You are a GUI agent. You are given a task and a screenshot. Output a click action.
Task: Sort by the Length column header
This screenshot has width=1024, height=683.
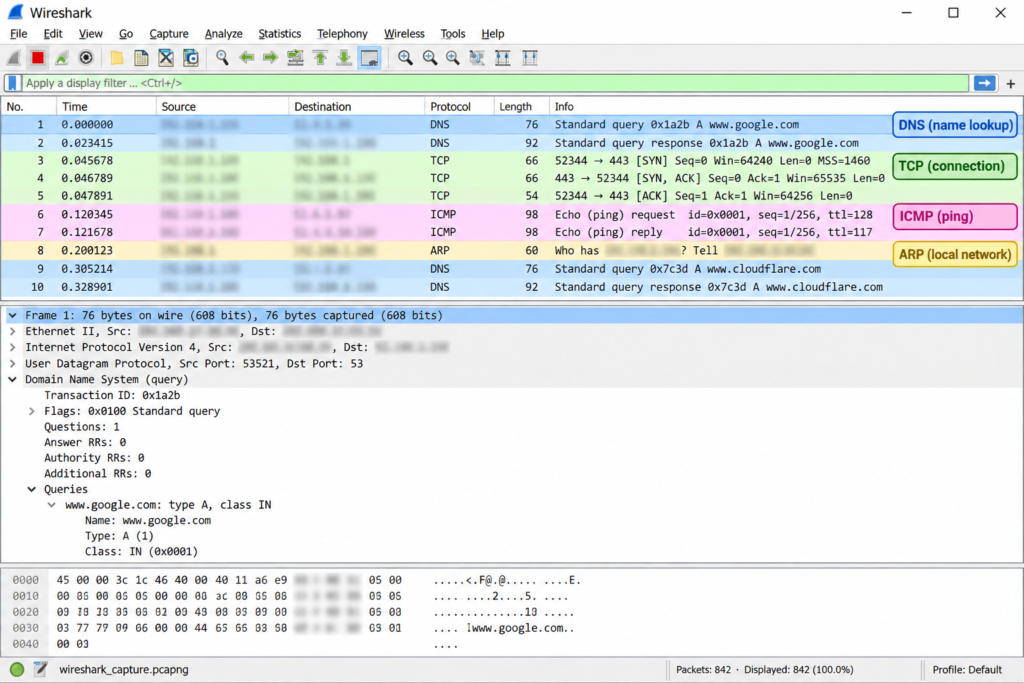tap(521, 106)
